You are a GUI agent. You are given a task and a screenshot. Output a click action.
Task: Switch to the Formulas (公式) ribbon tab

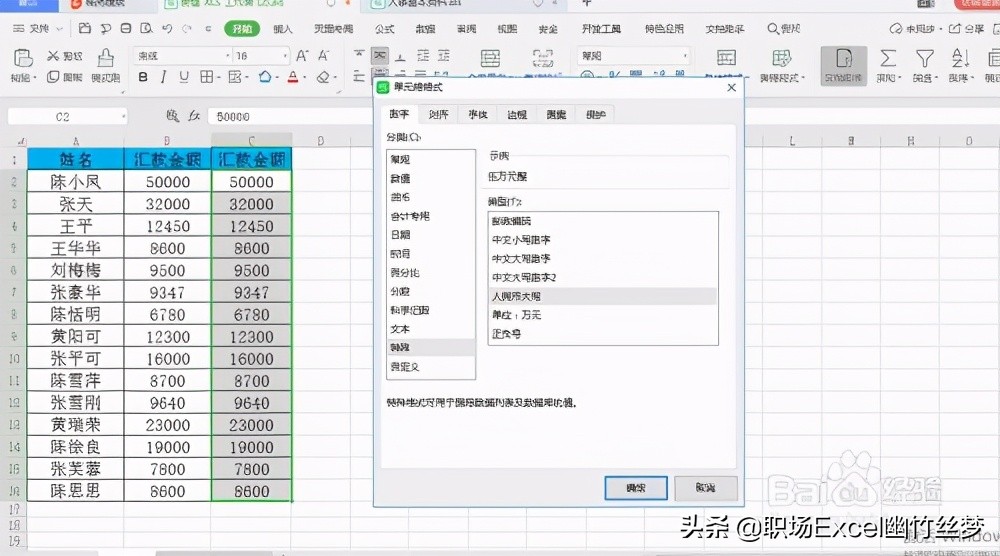(384, 29)
